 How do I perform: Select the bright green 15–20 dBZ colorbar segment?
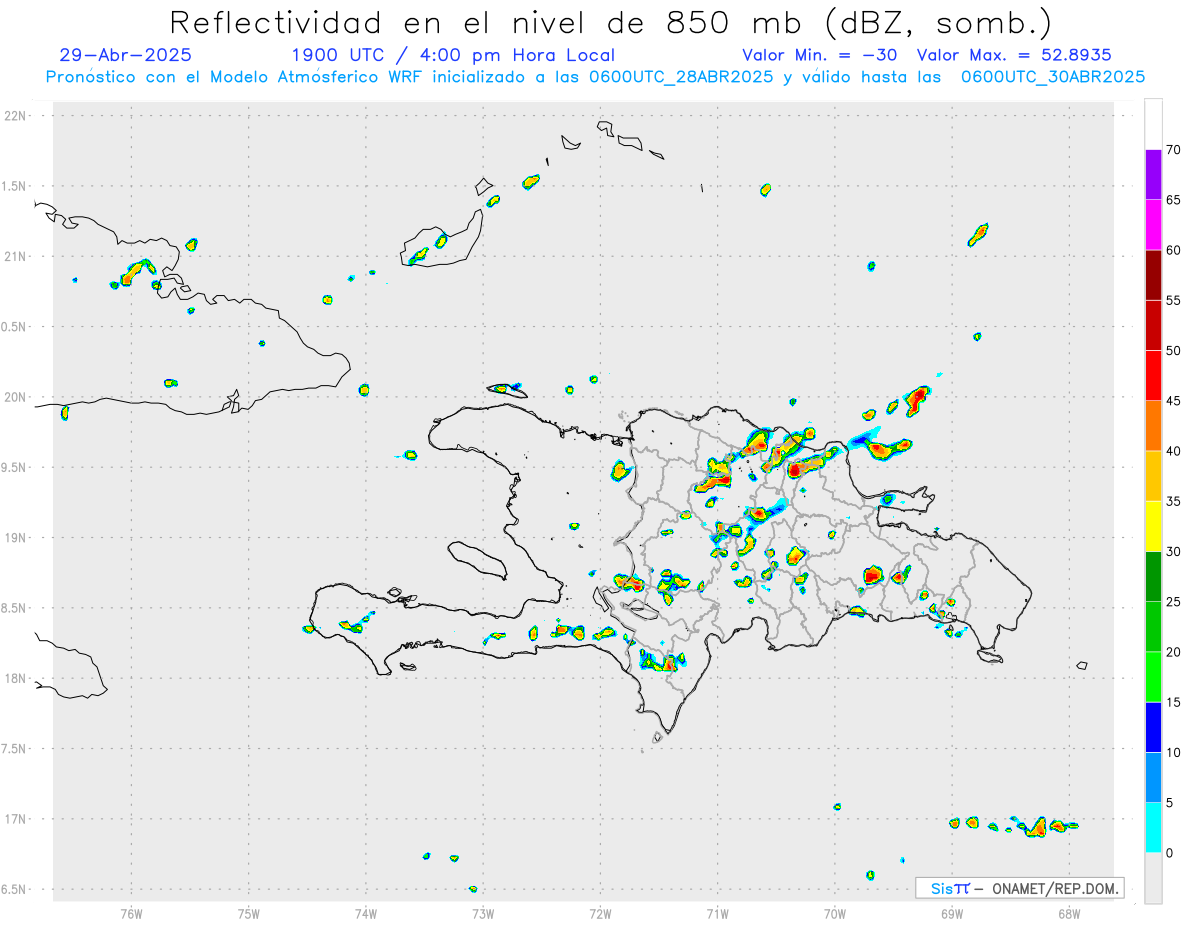coord(1153,677)
